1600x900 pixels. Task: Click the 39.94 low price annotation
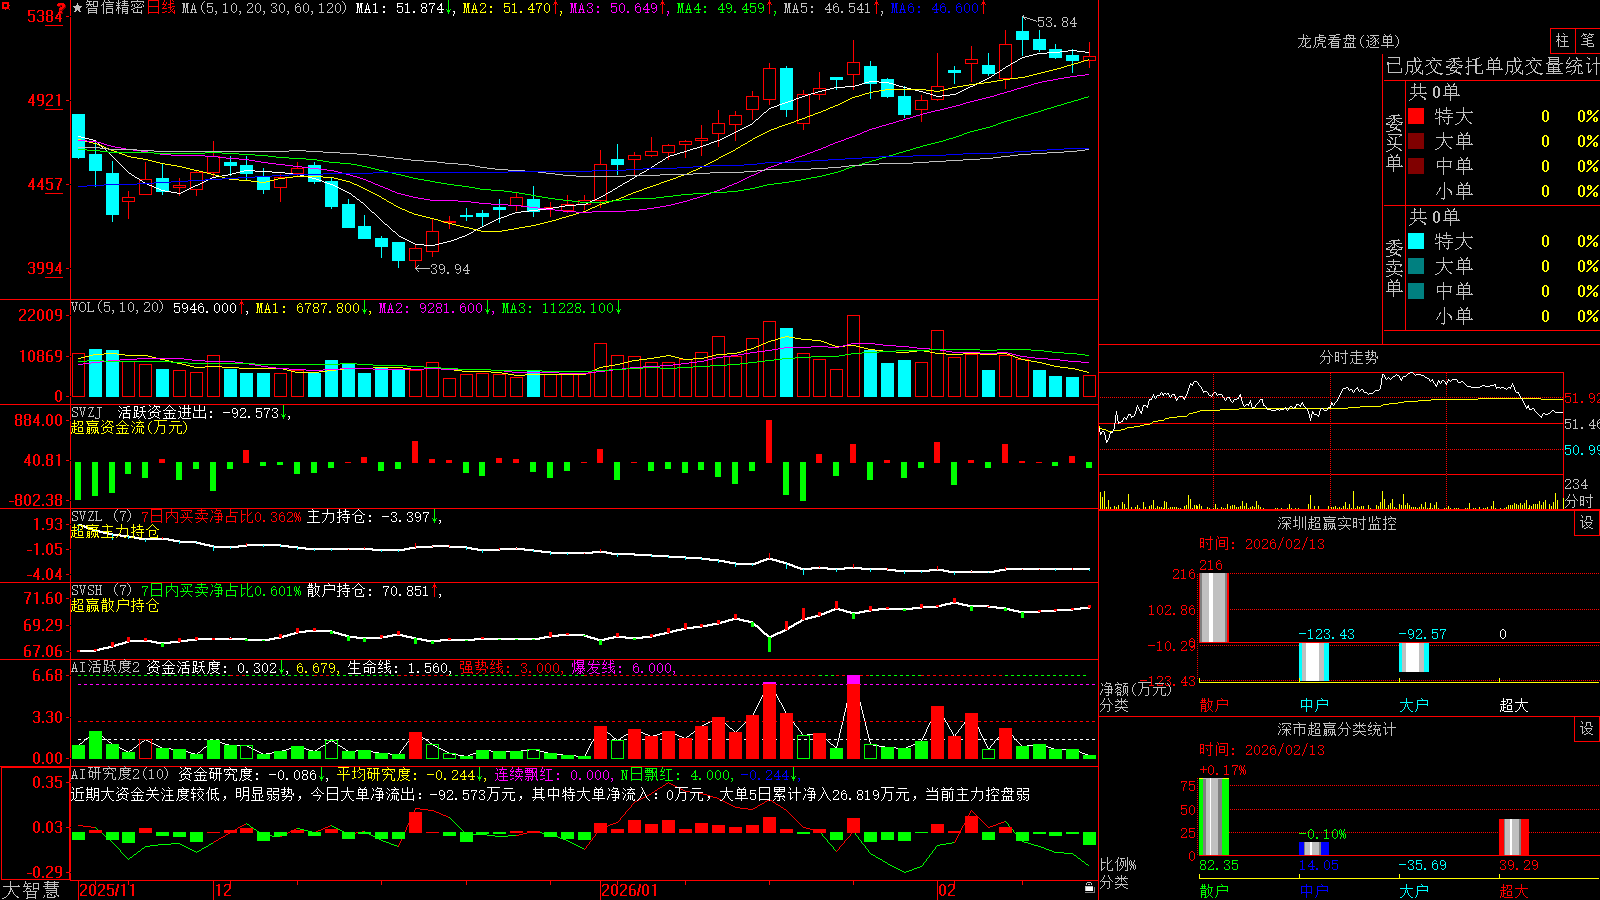coord(449,269)
